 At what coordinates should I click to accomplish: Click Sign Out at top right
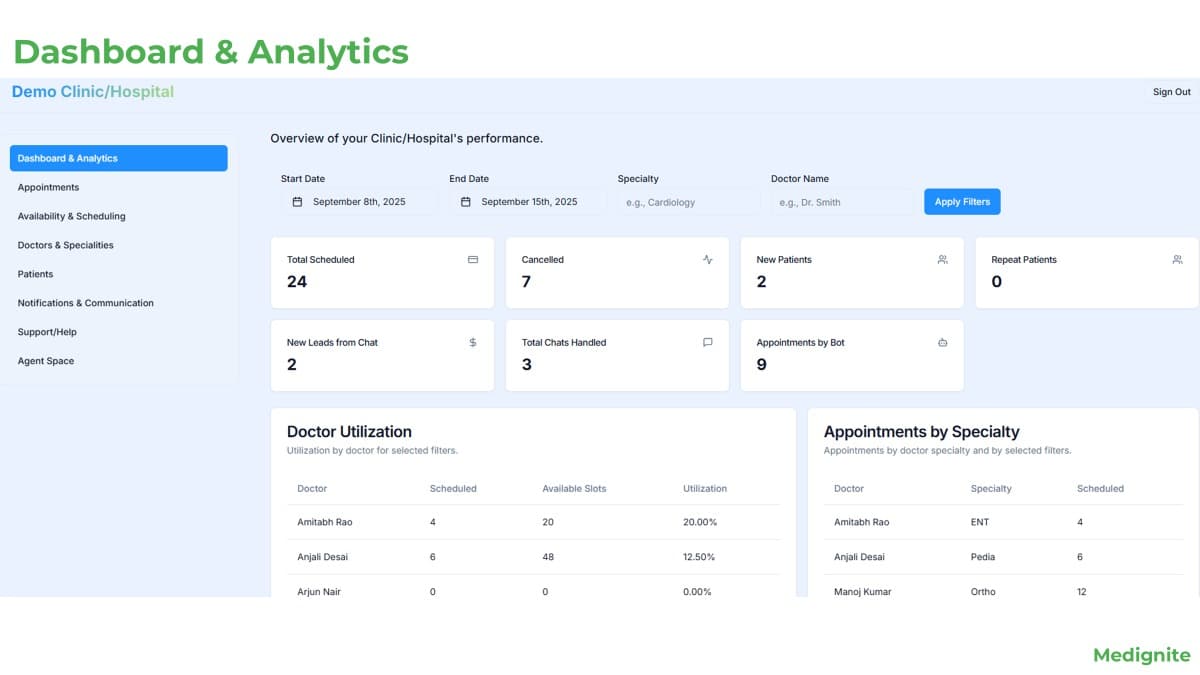pyautogui.click(x=1170, y=91)
